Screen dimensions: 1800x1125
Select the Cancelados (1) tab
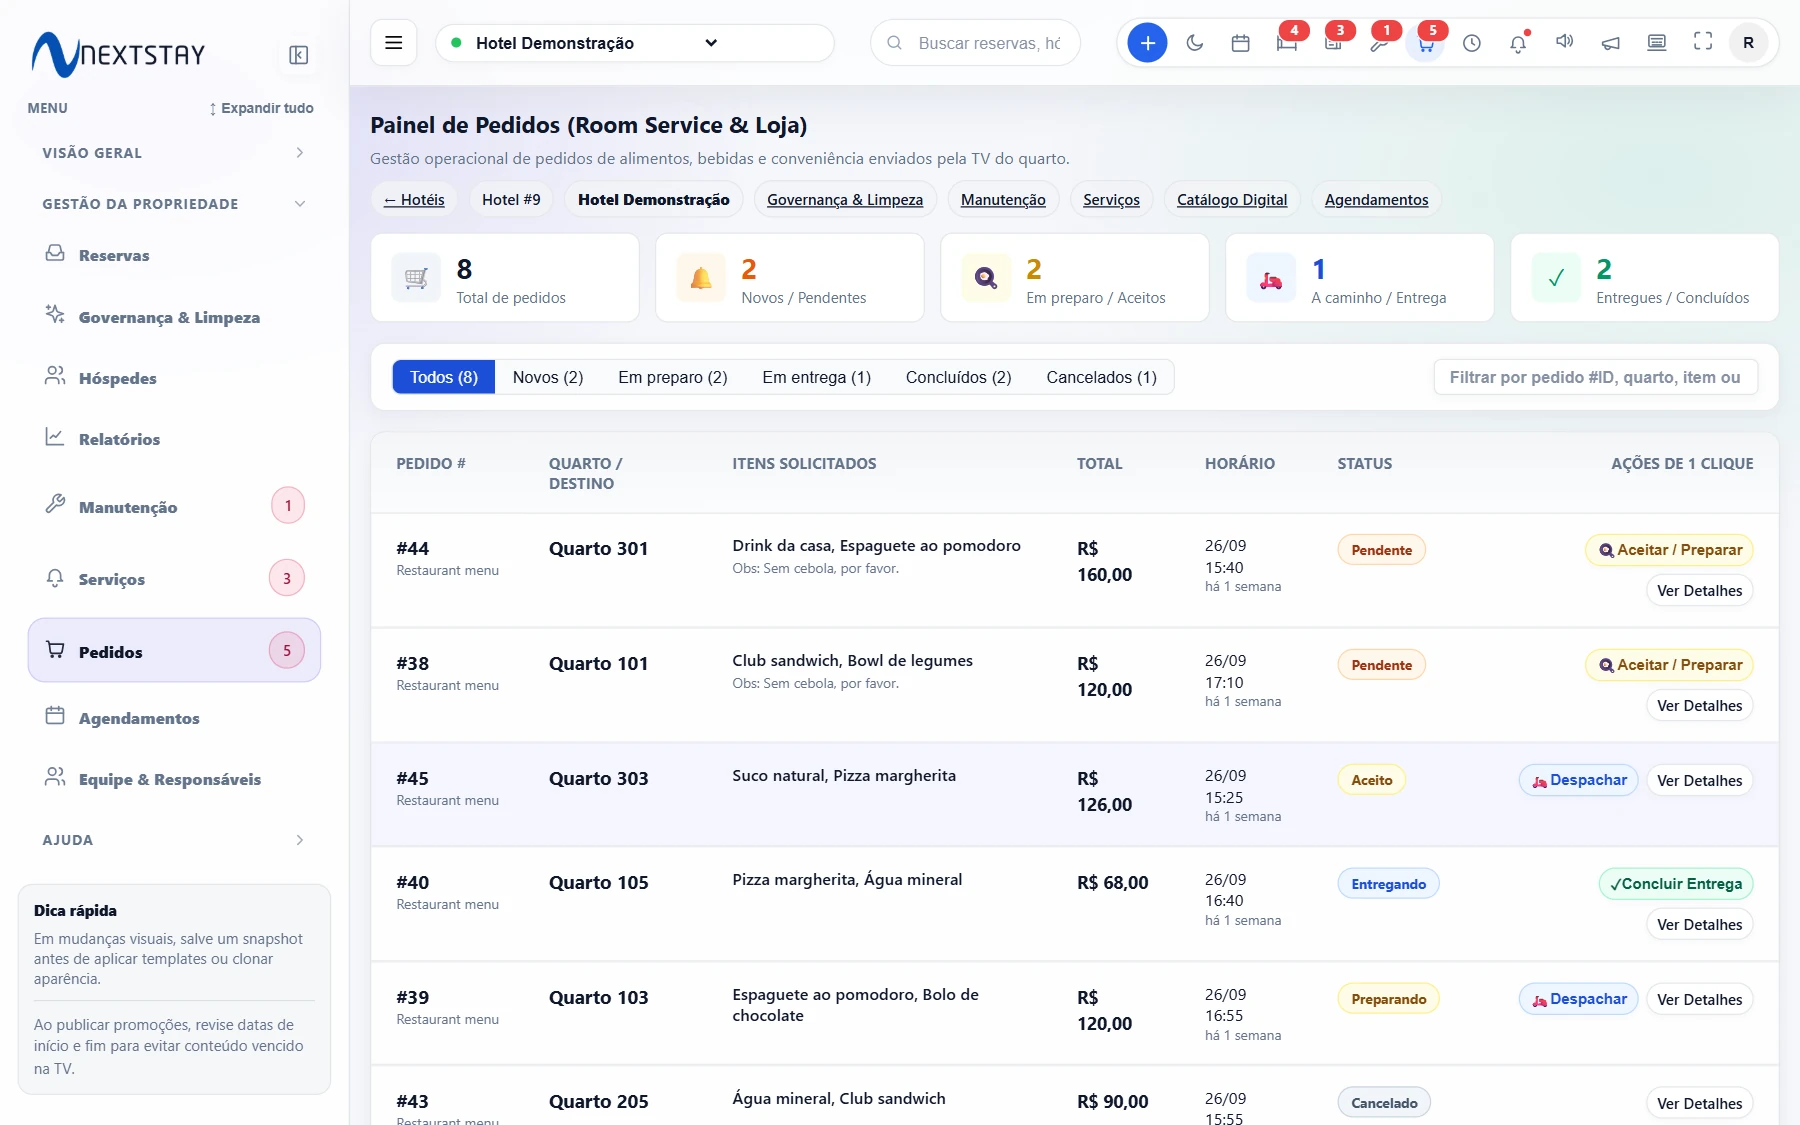[x=1101, y=377]
